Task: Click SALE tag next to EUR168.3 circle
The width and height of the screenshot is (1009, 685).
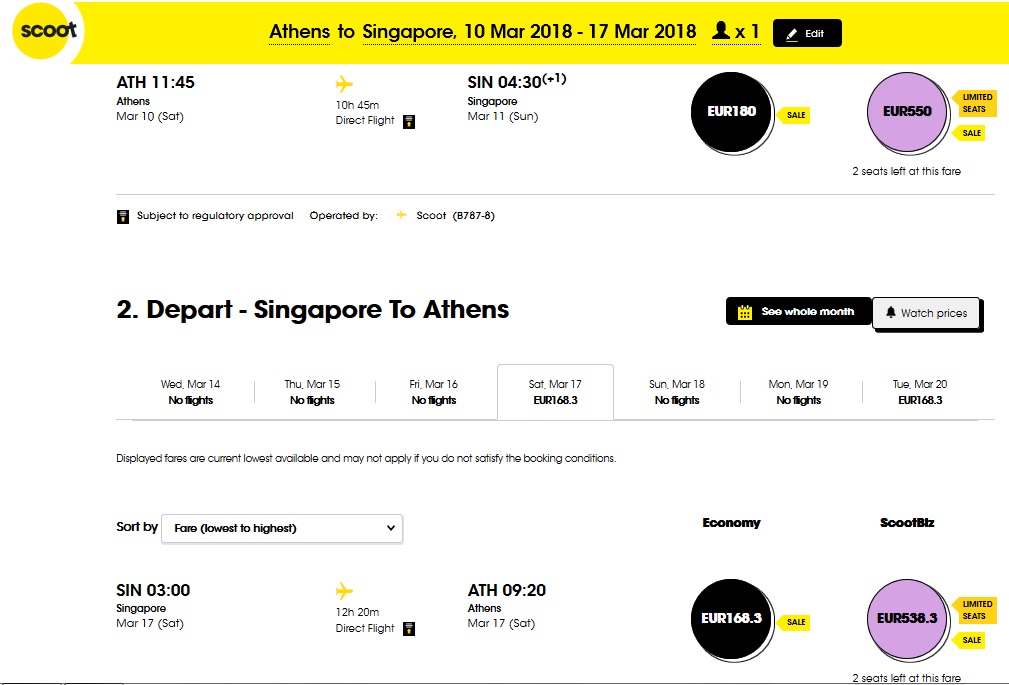Action: pos(794,623)
